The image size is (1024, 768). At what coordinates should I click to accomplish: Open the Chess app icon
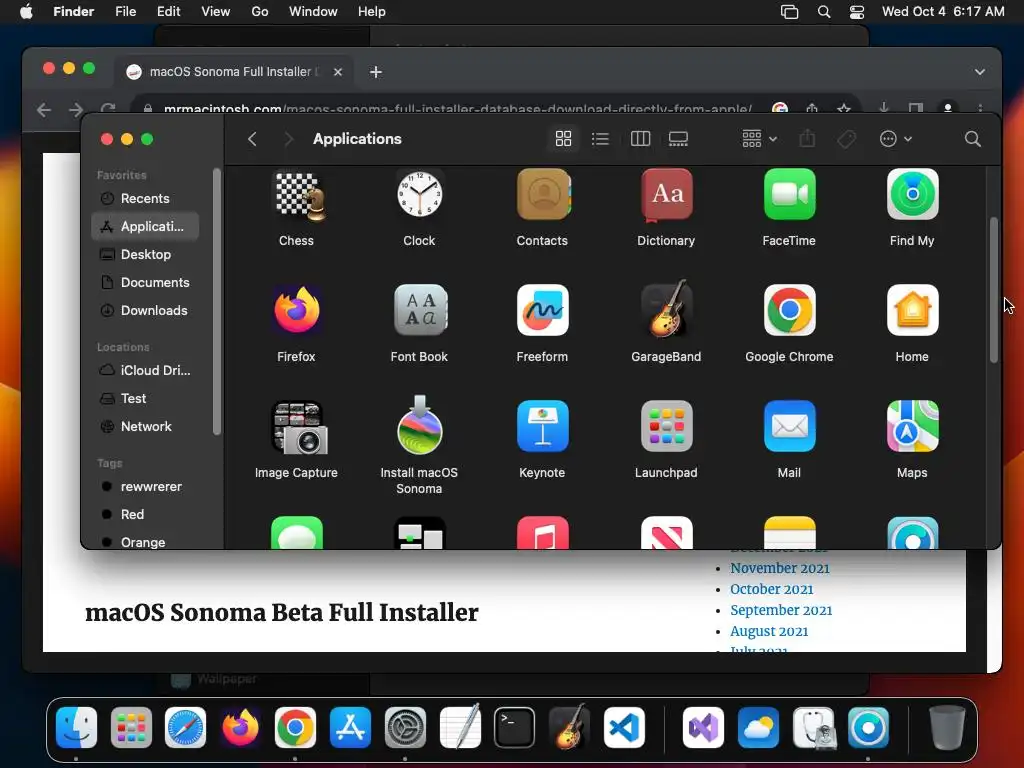pos(296,195)
